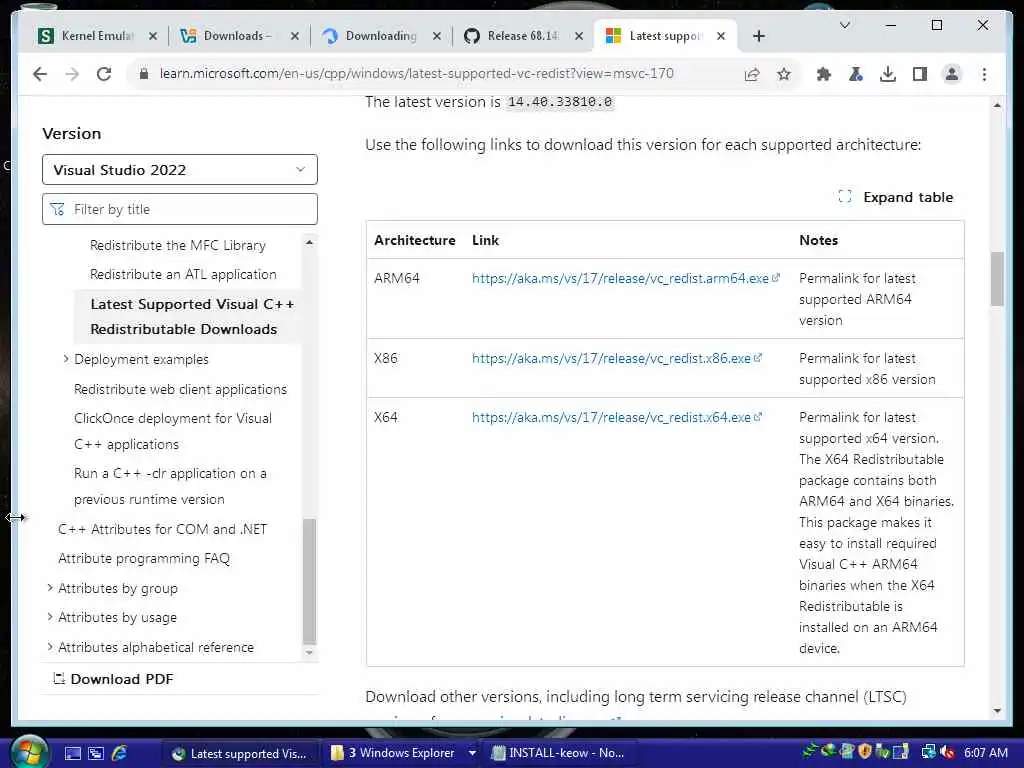Click the address bar URL
The image size is (1024, 768).
tap(417, 74)
